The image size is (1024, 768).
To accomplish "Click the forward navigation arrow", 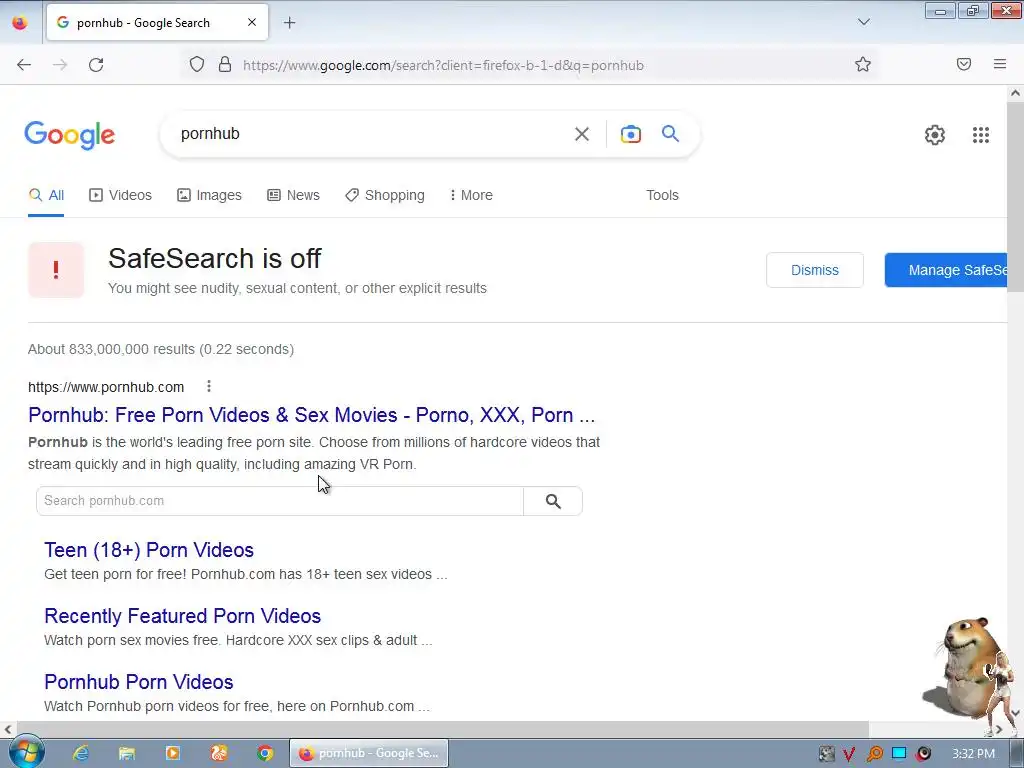I will 60,65.
